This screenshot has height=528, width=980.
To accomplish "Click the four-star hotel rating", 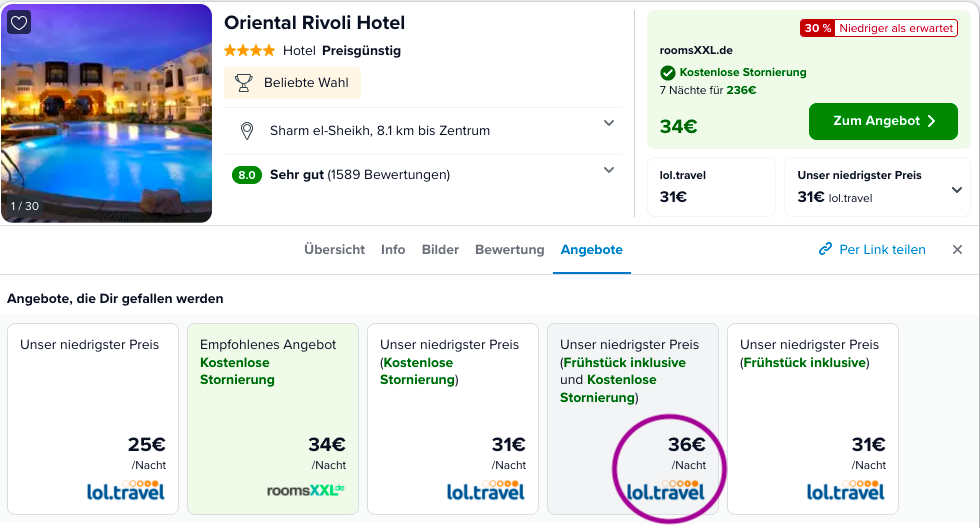I will [x=249, y=51].
